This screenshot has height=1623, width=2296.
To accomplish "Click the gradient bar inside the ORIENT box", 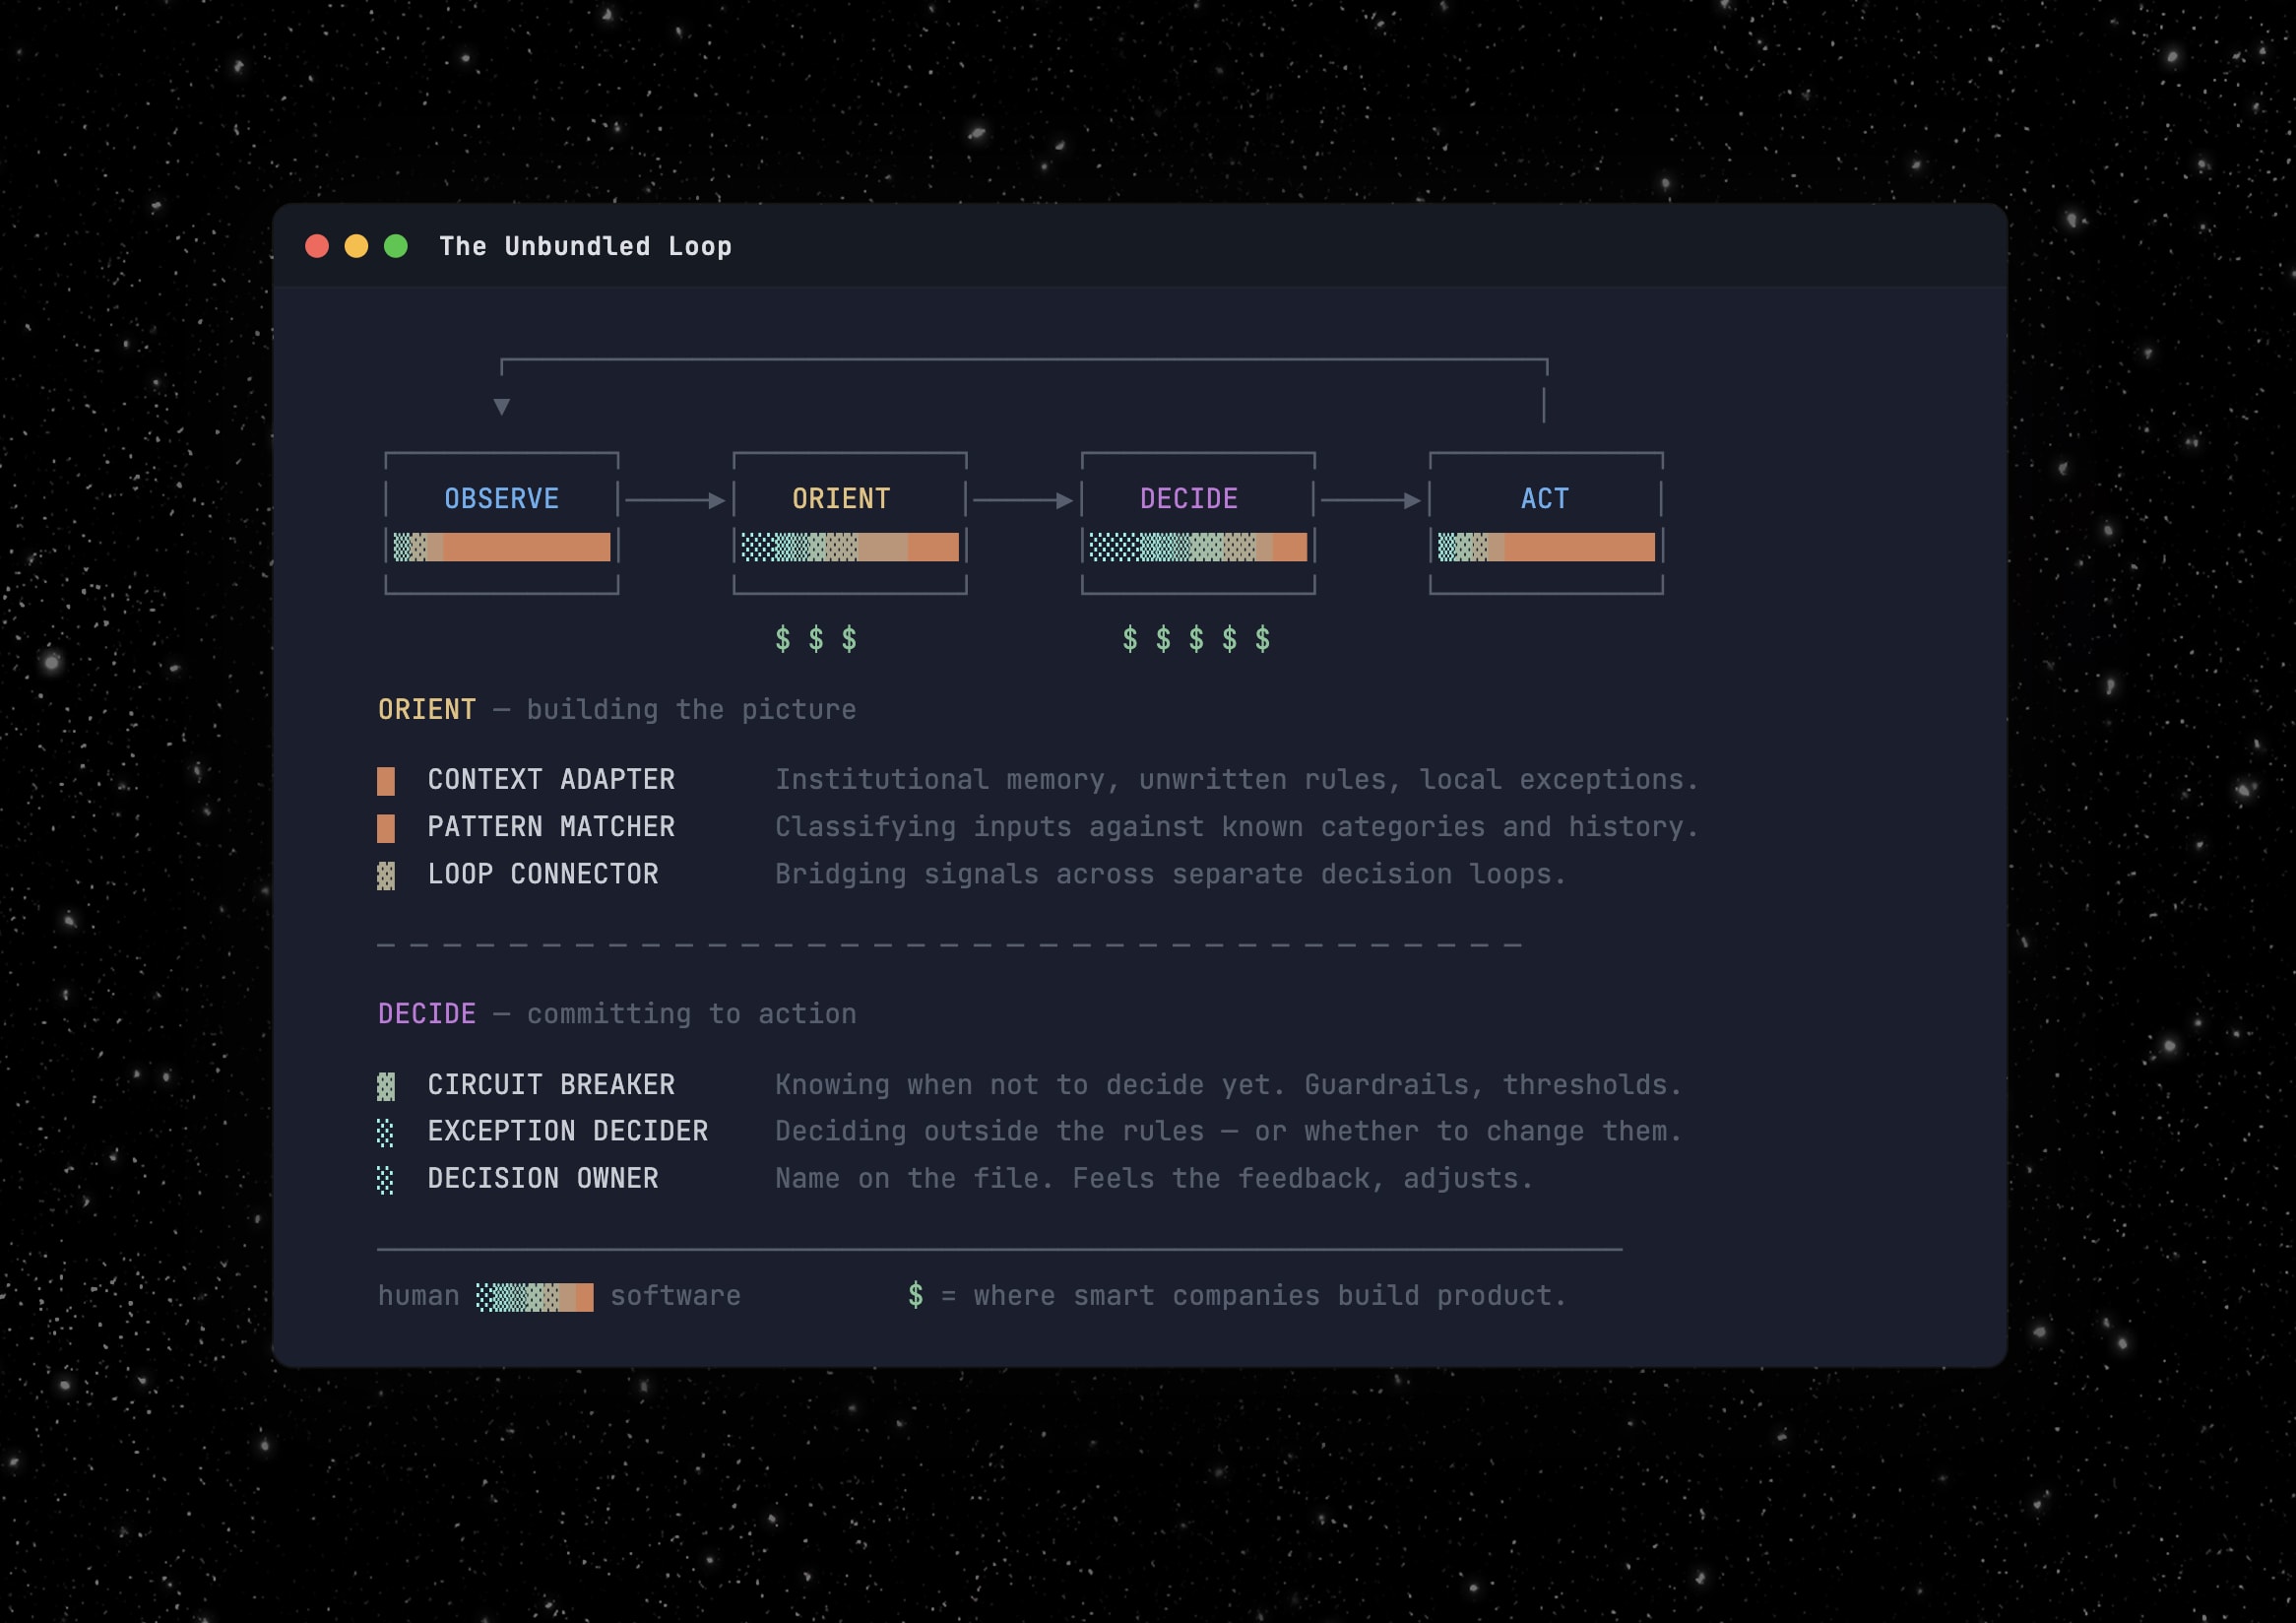I will [849, 547].
